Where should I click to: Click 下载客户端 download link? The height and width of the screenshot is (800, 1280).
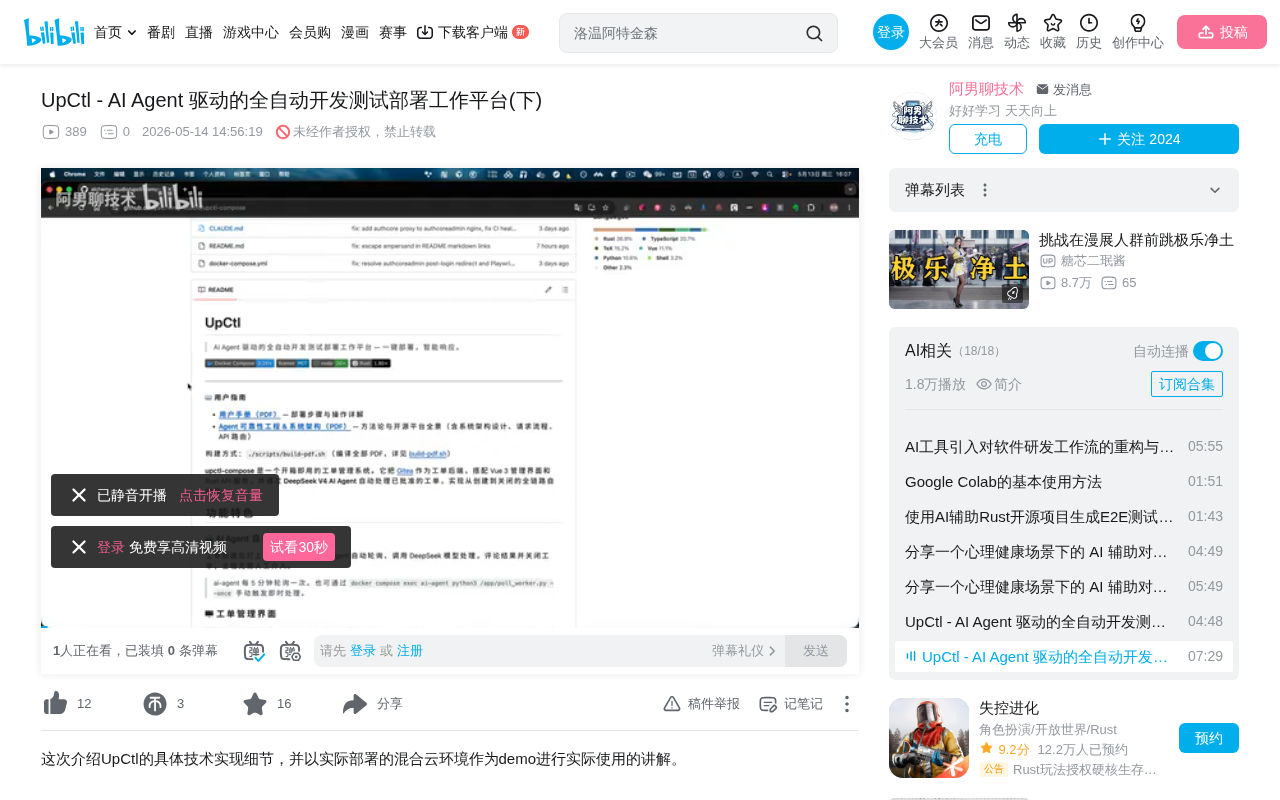click(472, 32)
